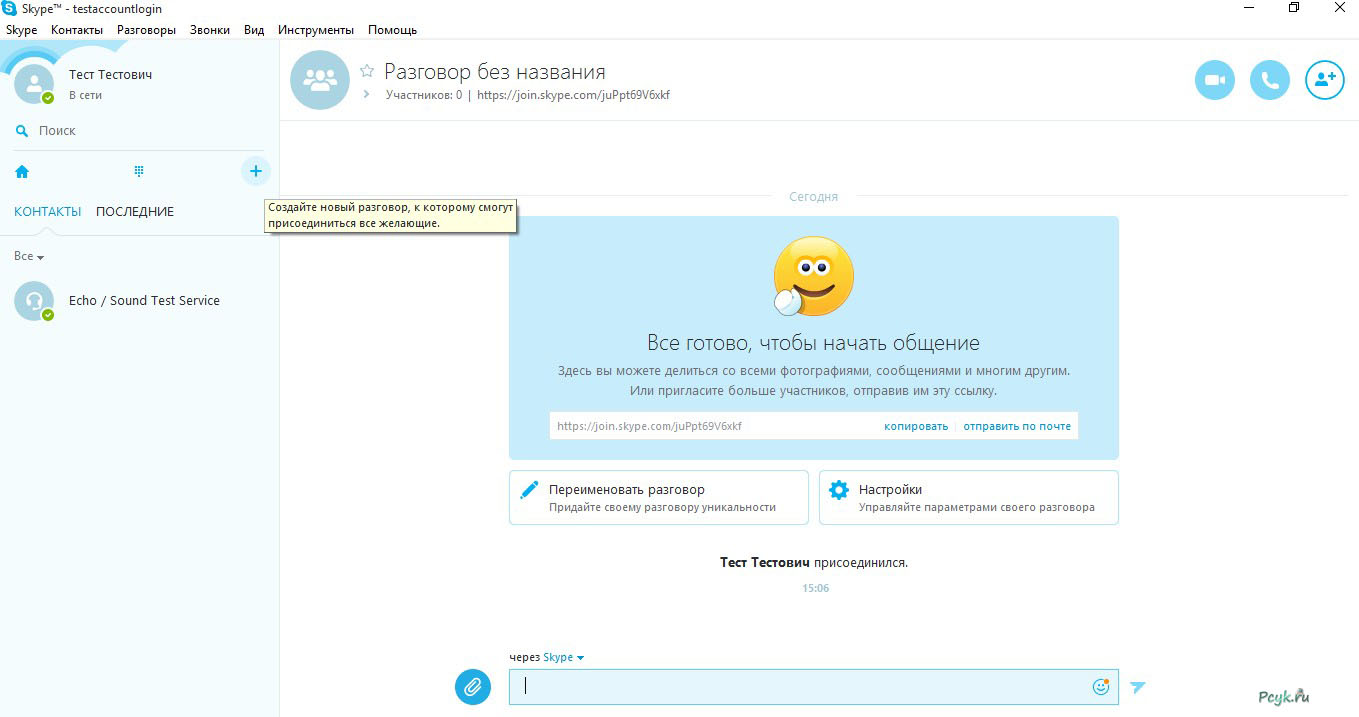Click Переименовать разговор button

[658, 498]
